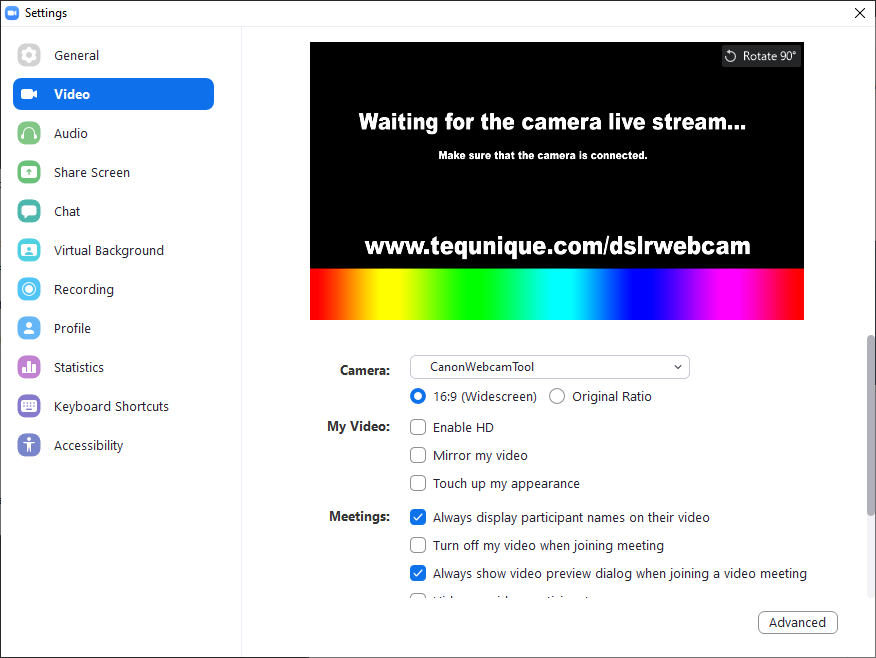The image size is (876, 658).
Task: Click the Keyboard Shortcuts keyboard icon
Action: (29, 406)
